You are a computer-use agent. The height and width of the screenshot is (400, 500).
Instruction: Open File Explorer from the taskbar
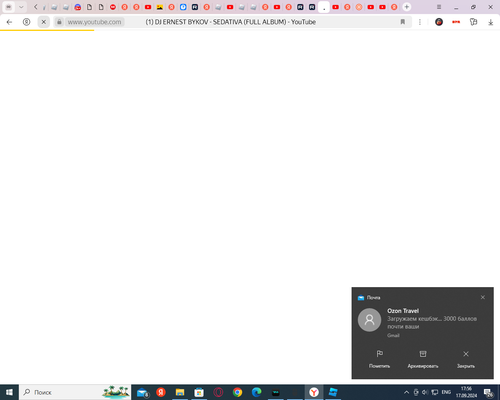180,392
